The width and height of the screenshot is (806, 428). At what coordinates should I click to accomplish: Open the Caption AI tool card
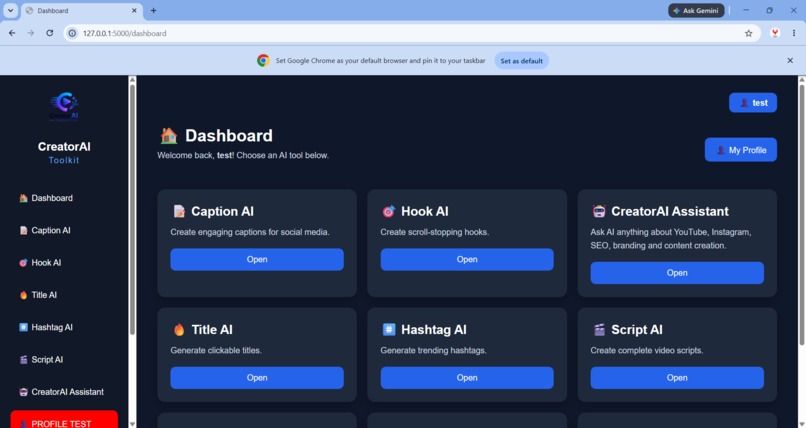[x=257, y=259]
